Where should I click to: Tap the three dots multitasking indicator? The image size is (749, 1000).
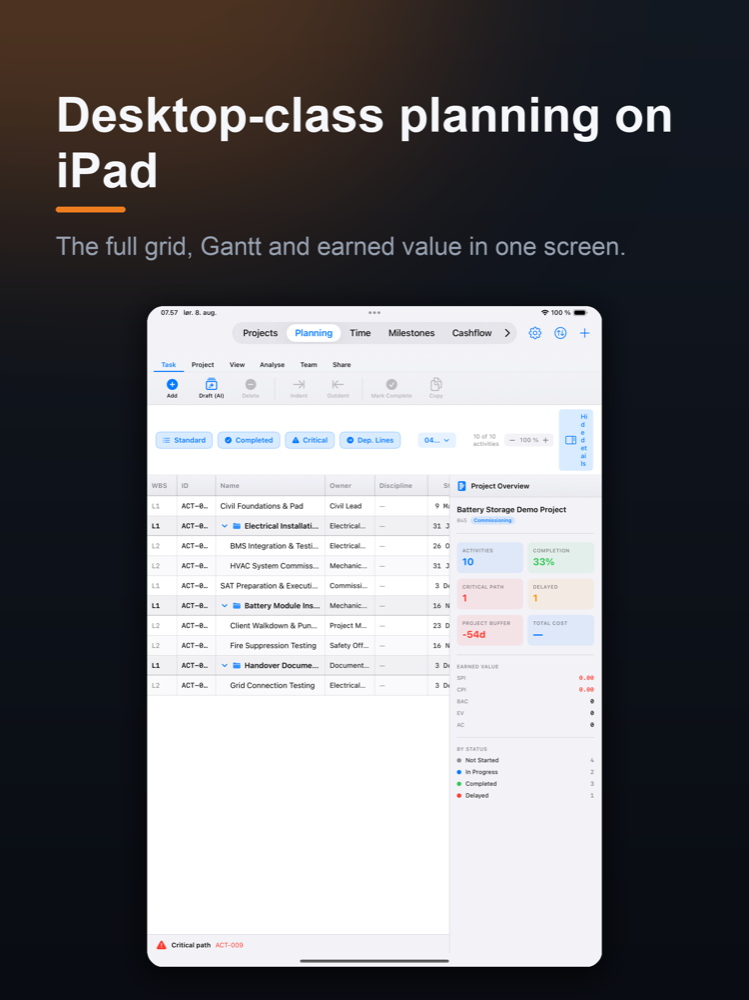(x=374, y=312)
